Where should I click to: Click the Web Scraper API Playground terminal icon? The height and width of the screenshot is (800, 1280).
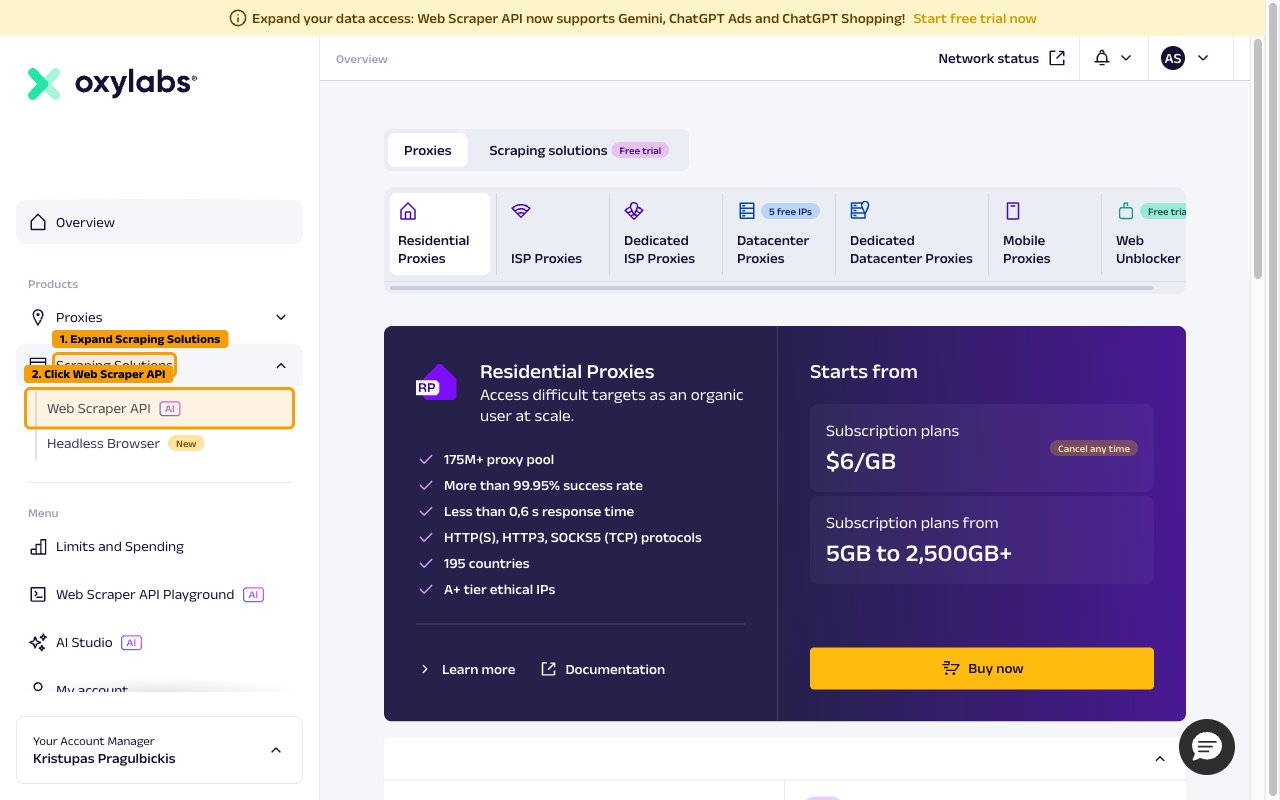click(38, 594)
